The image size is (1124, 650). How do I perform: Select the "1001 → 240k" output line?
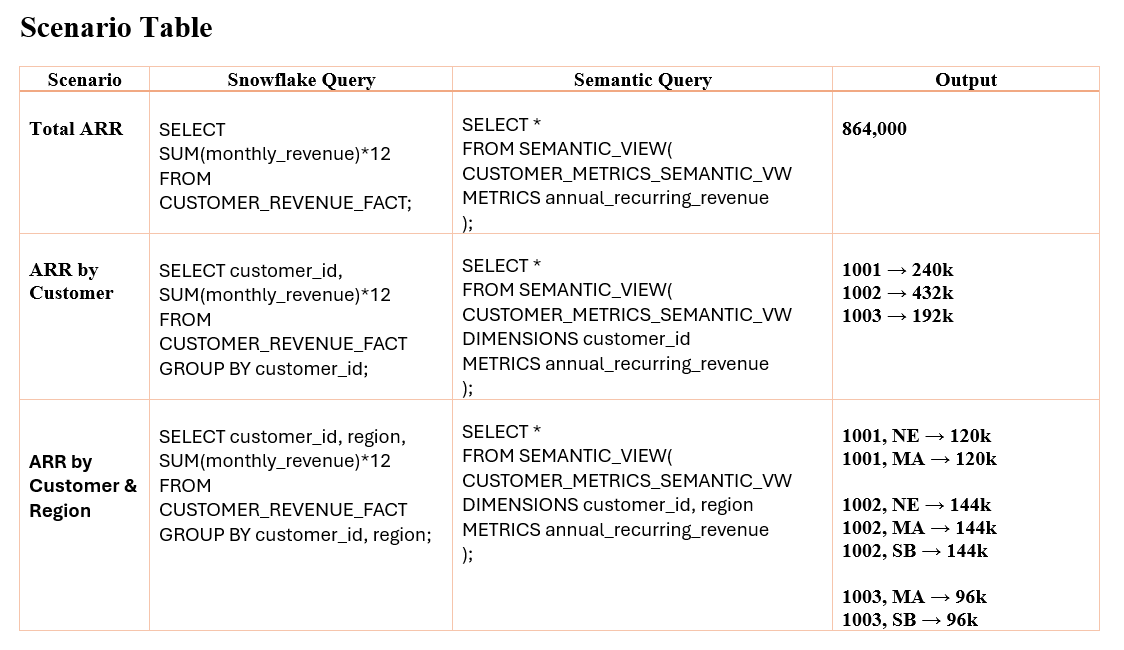(897, 270)
